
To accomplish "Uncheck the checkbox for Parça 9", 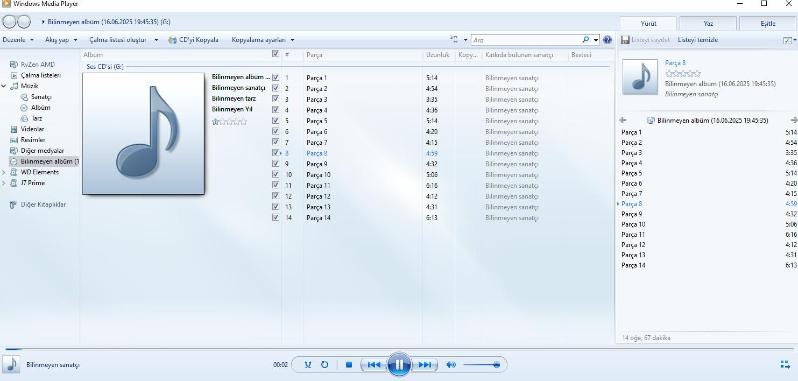I will pyautogui.click(x=275, y=164).
